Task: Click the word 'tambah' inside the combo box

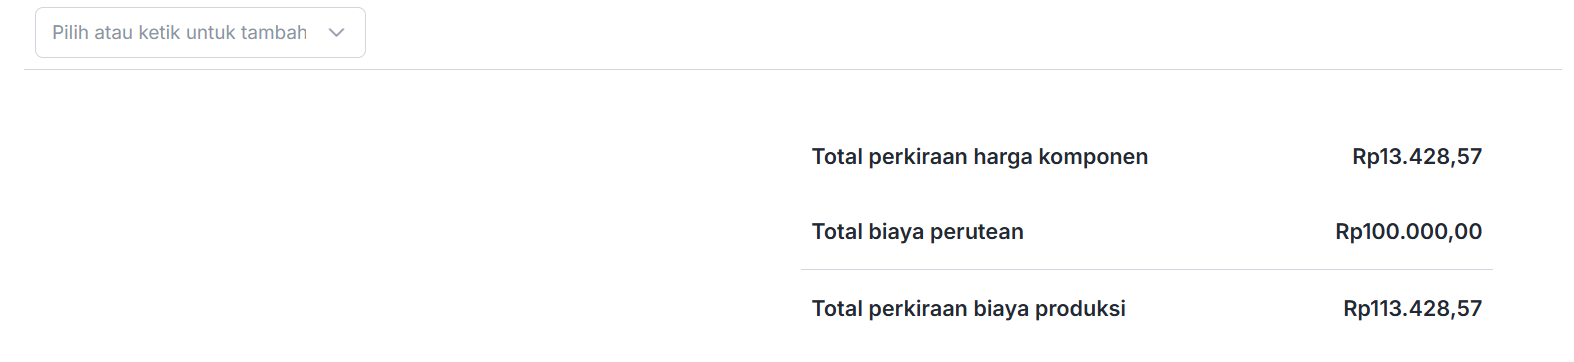Action: tap(274, 33)
